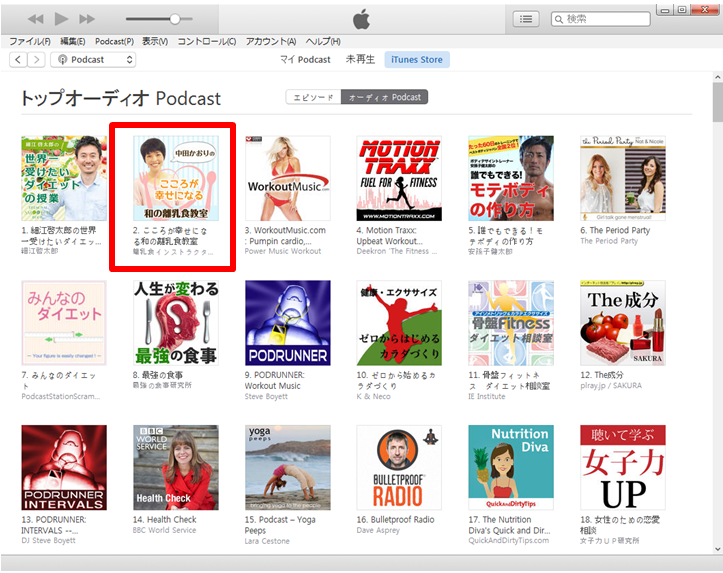Expand the Podcast media type dropdown

click(x=93, y=59)
